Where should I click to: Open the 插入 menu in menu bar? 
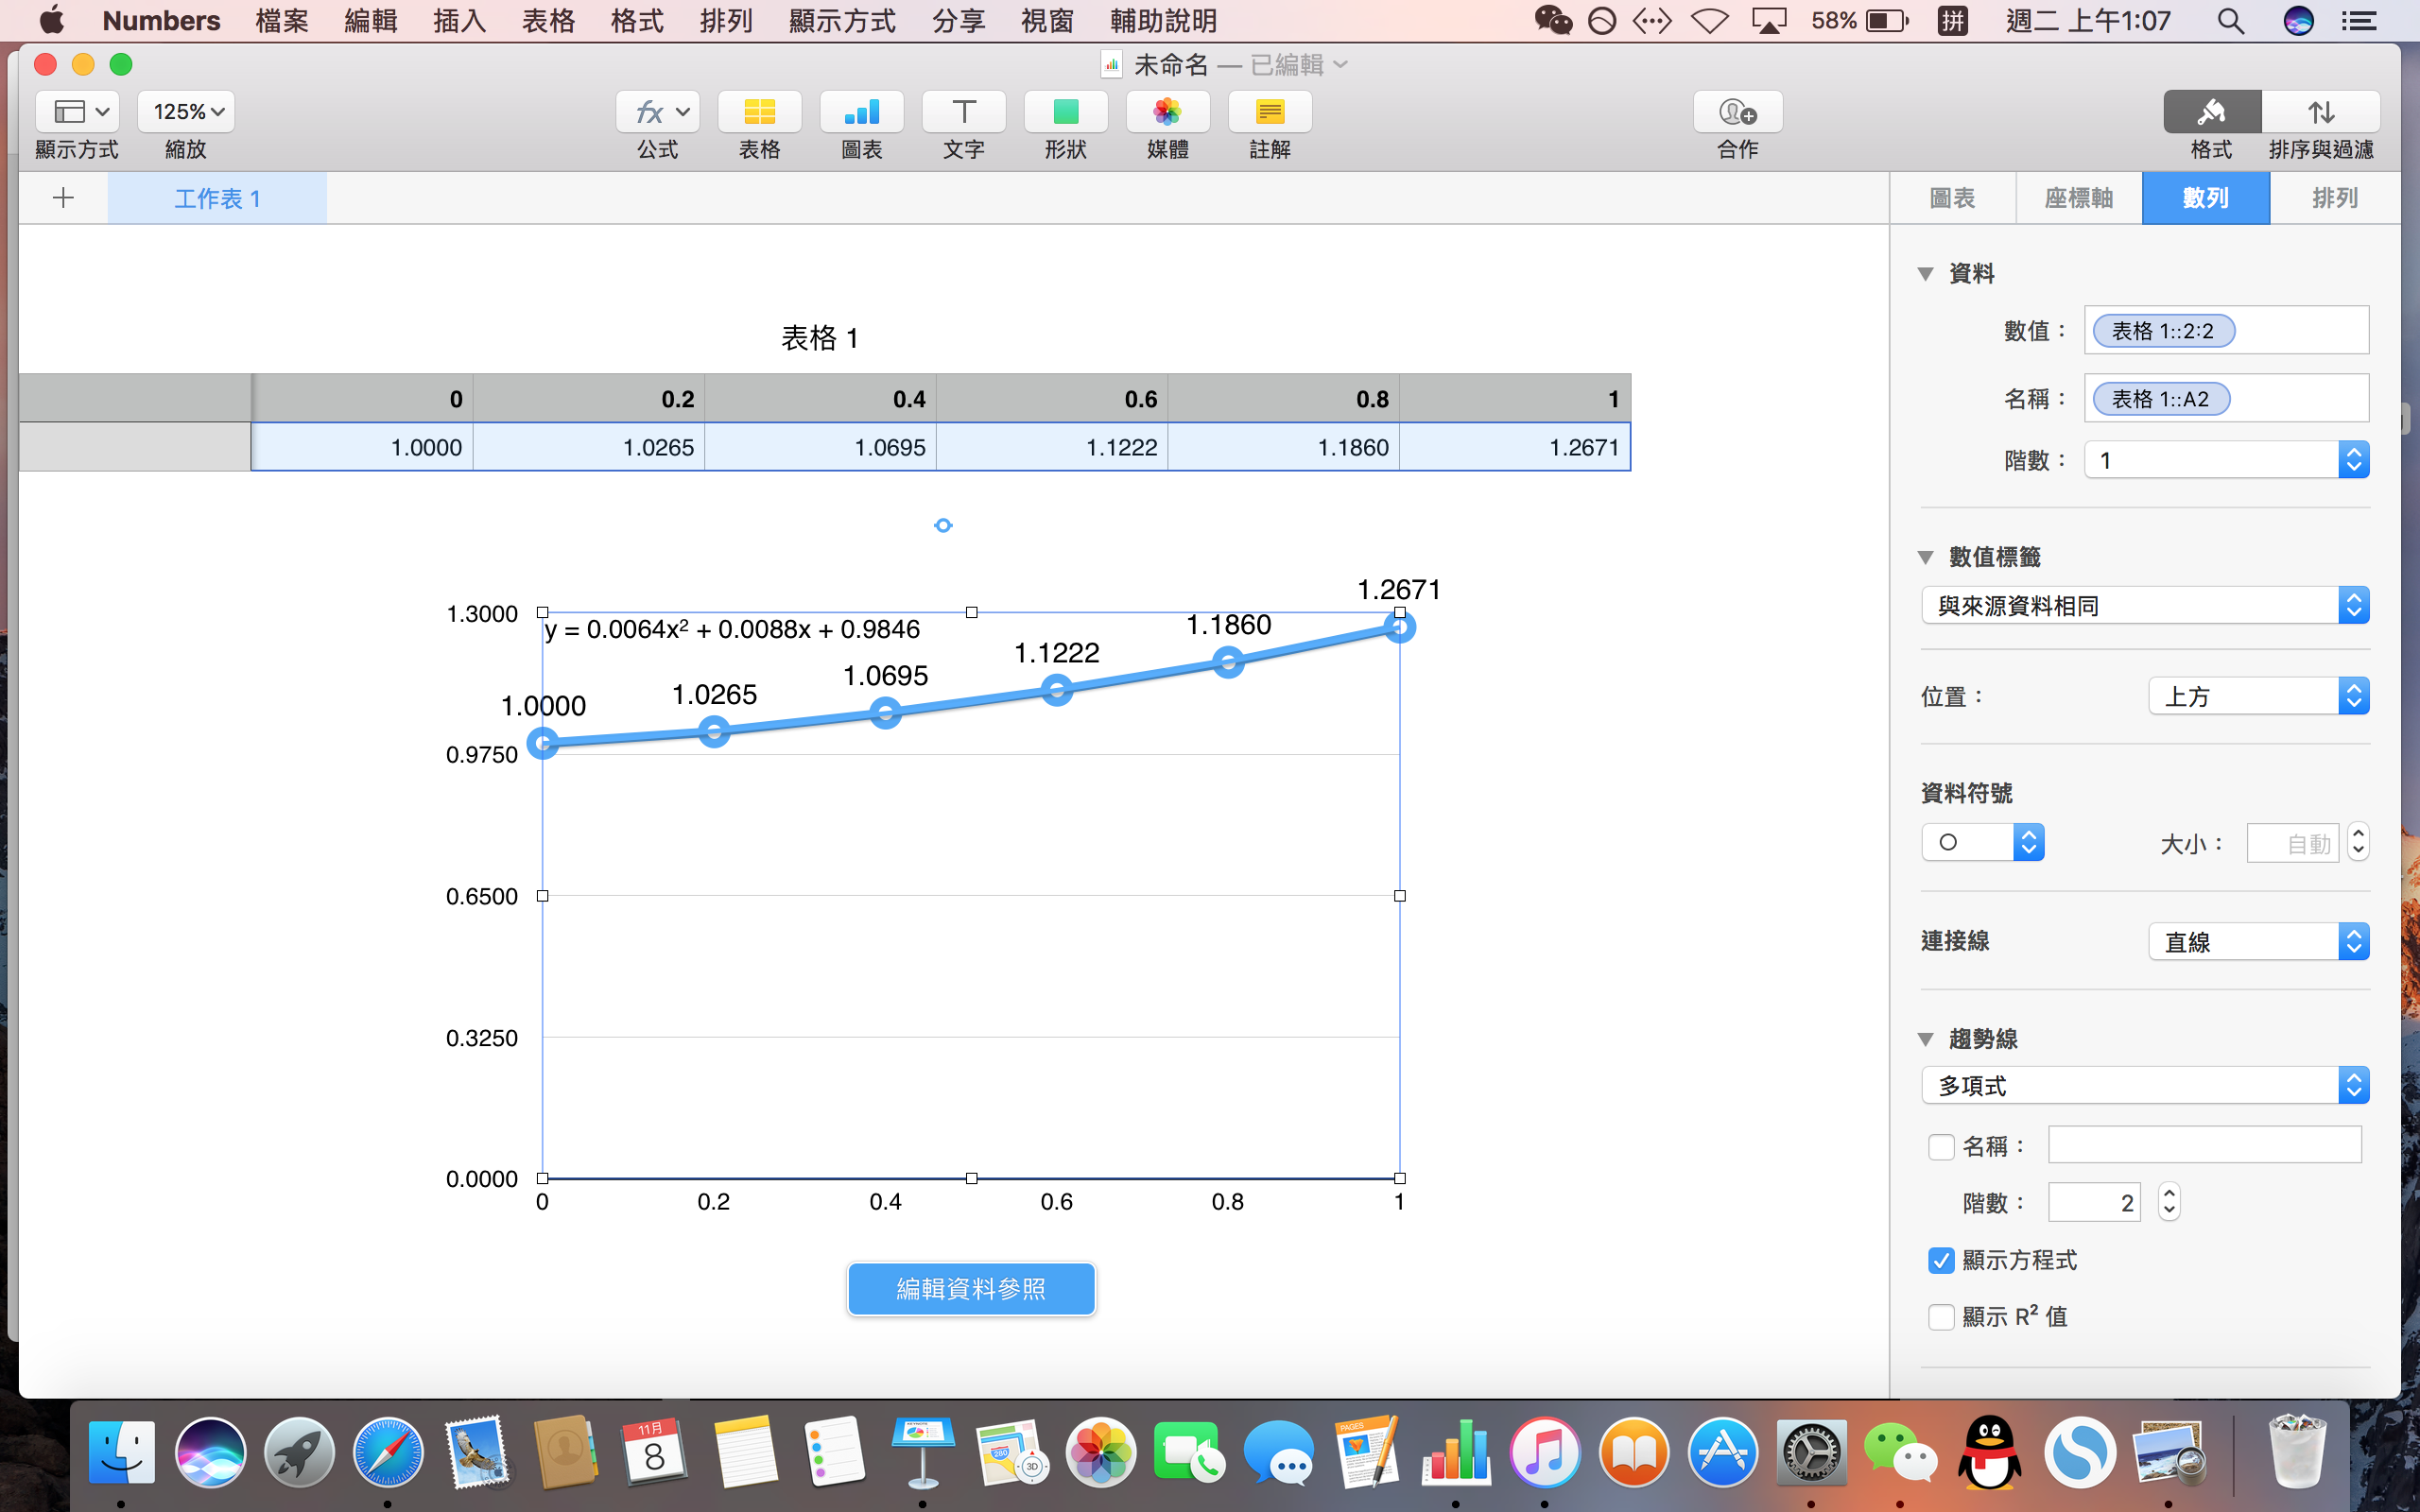pos(459,21)
